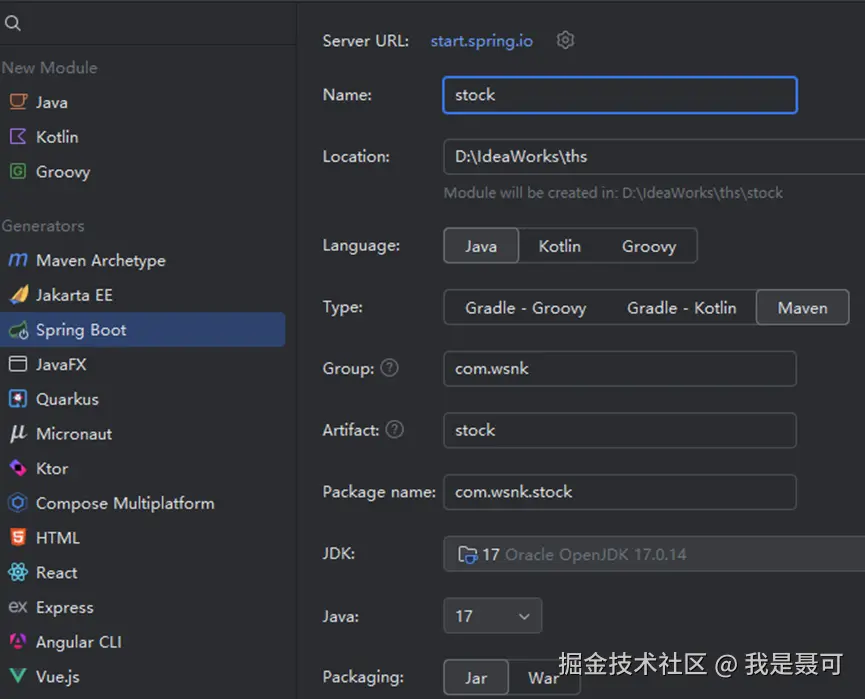Select Kotlin in New Module list

[142, 137]
